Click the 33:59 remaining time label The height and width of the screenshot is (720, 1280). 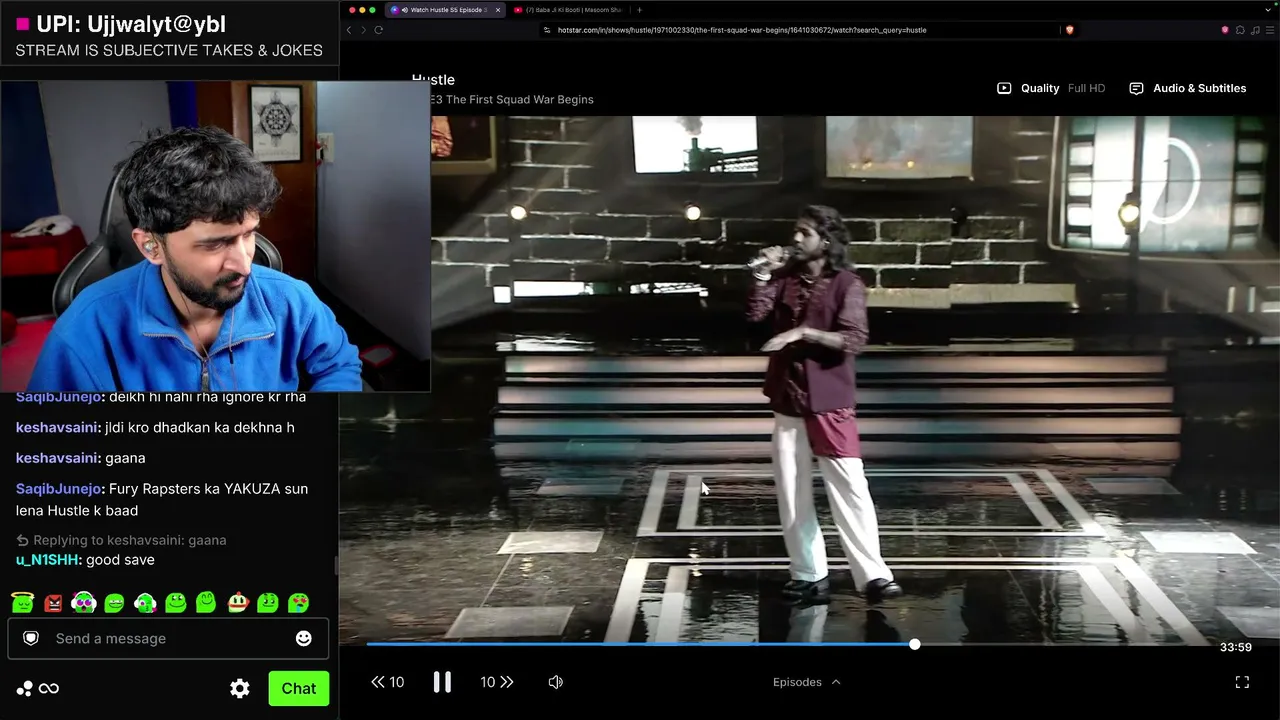pos(1236,647)
